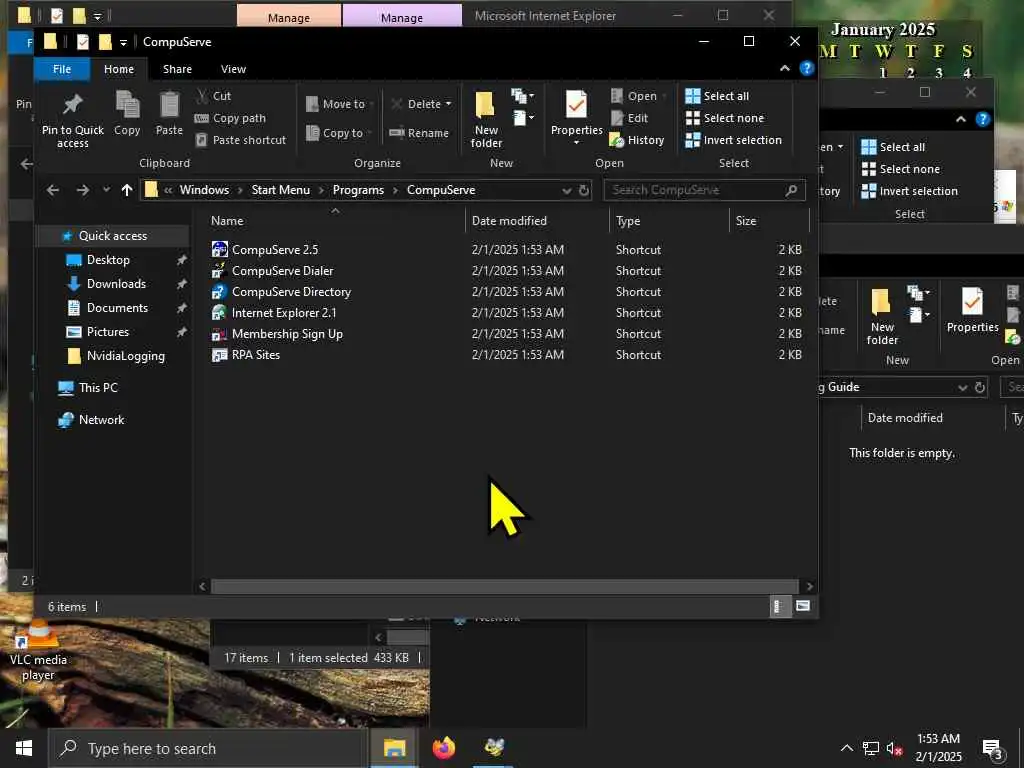Switch to the Home ribbon tab

pos(119,69)
